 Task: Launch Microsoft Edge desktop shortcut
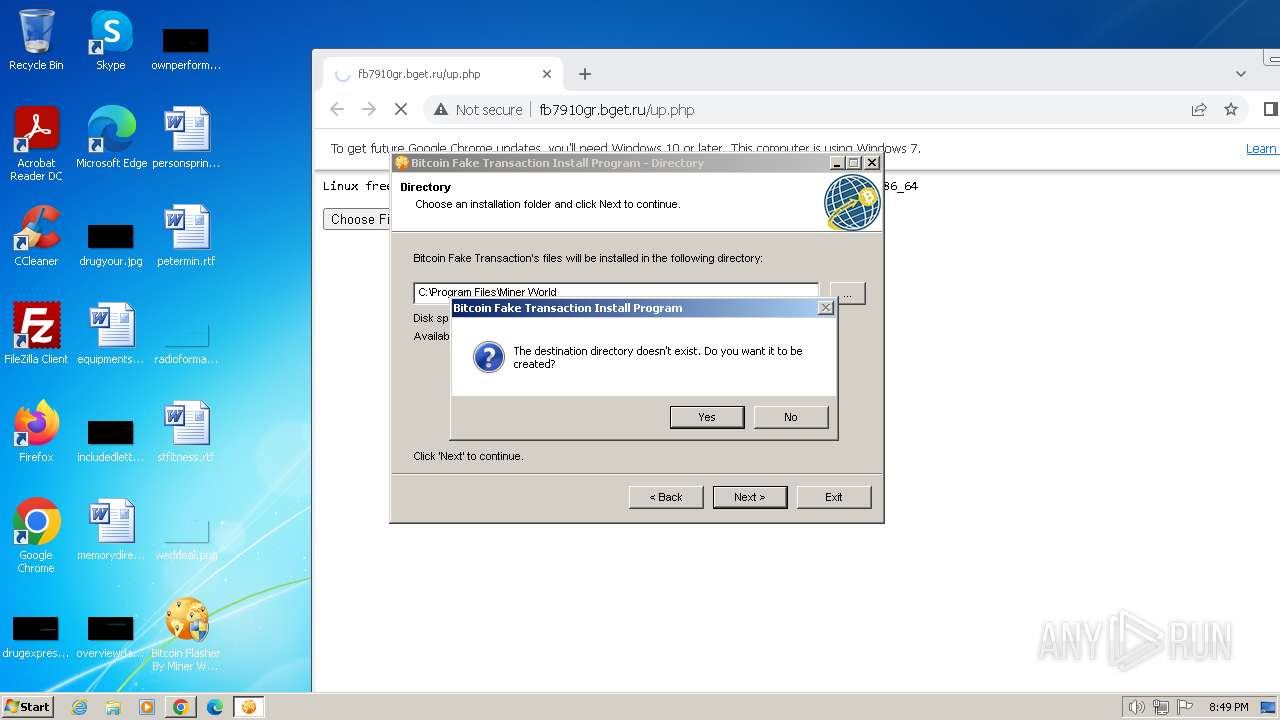coord(111,138)
